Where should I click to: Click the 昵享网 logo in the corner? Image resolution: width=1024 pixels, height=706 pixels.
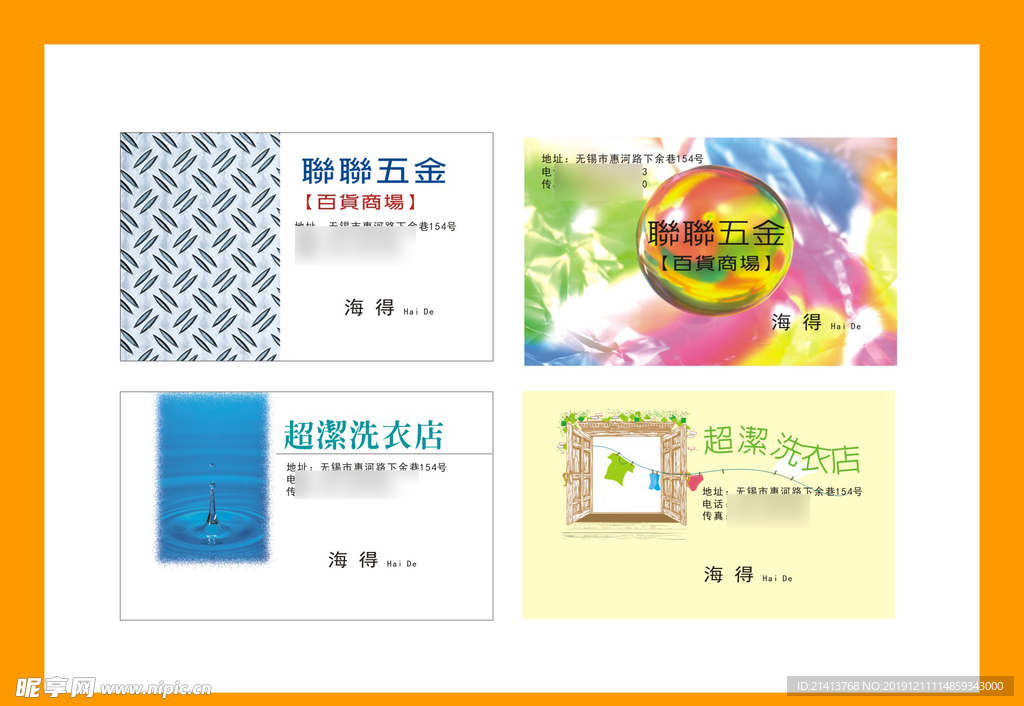54,687
